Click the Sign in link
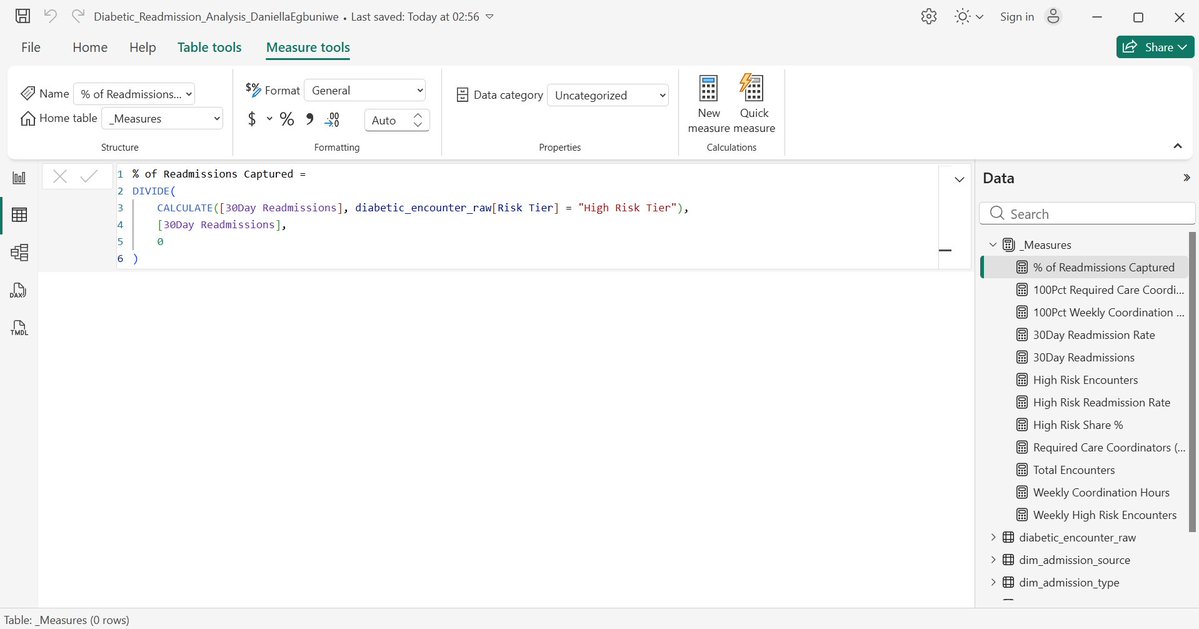This screenshot has width=1199, height=629. pos(1017,17)
